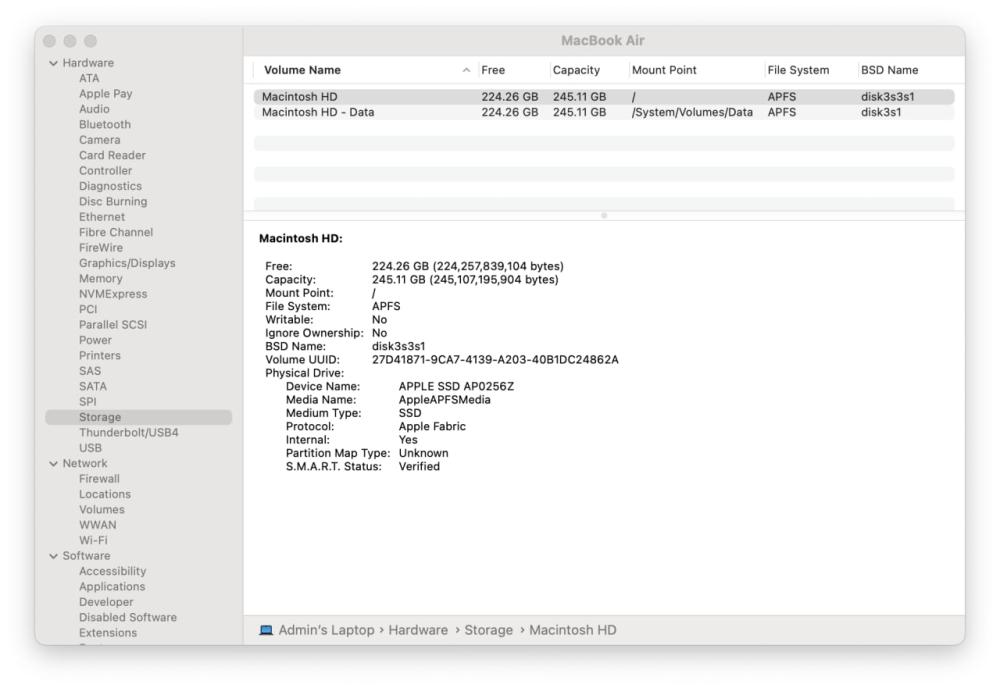
Task: Collapse the Software section
Action: pos(53,556)
